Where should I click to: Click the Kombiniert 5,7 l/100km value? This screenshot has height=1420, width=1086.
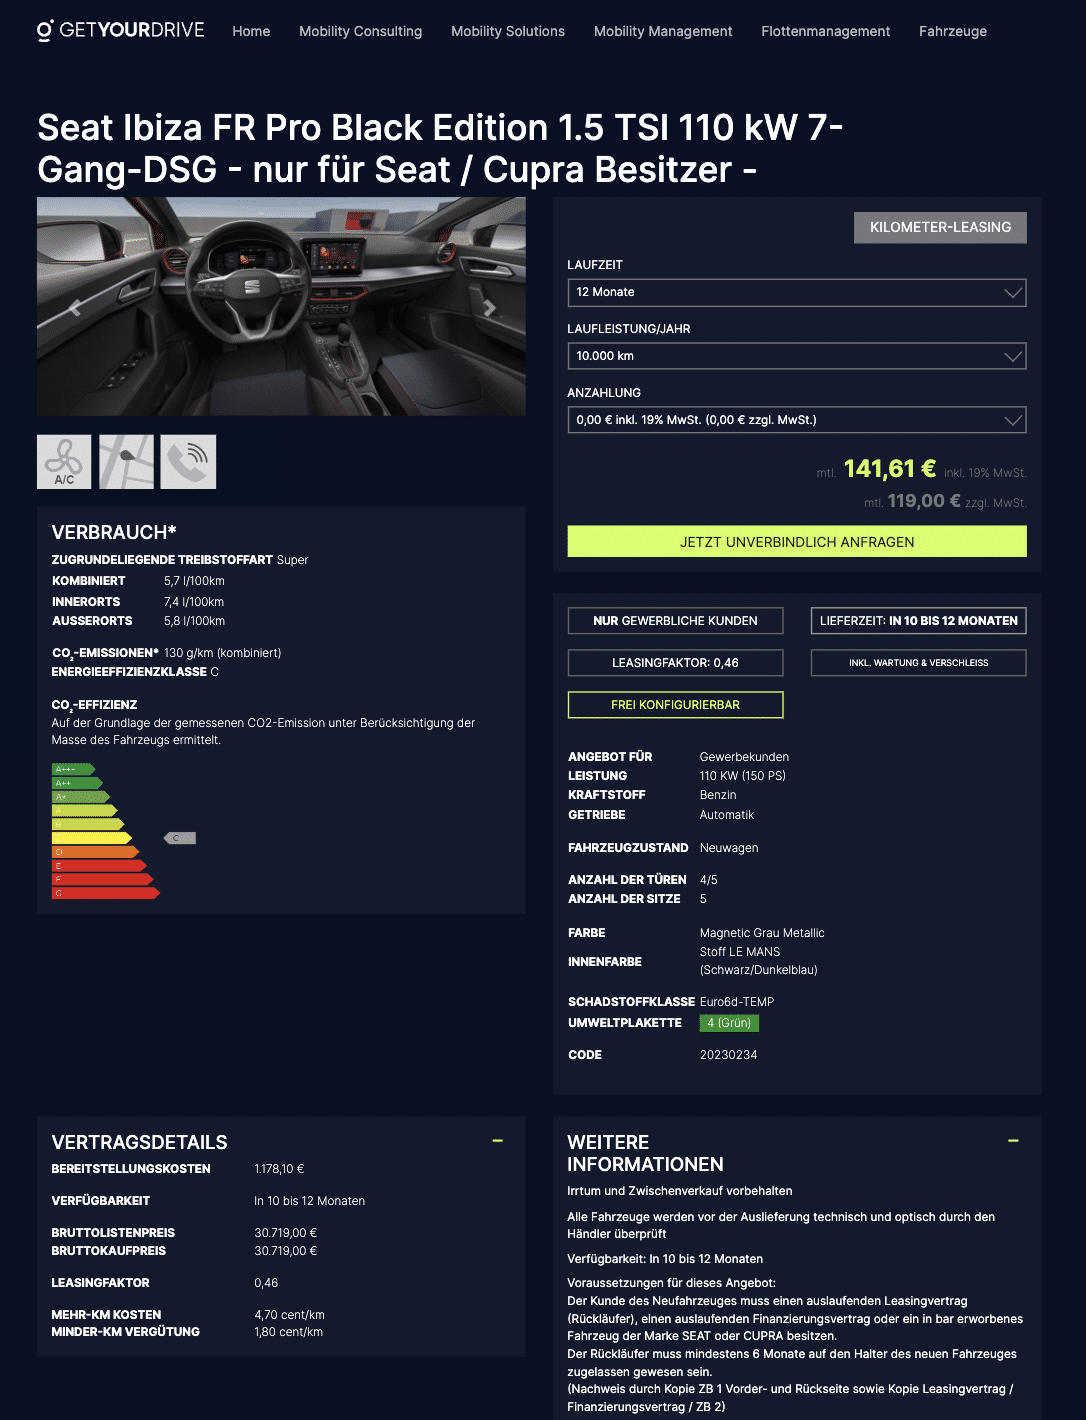(x=194, y=581)
